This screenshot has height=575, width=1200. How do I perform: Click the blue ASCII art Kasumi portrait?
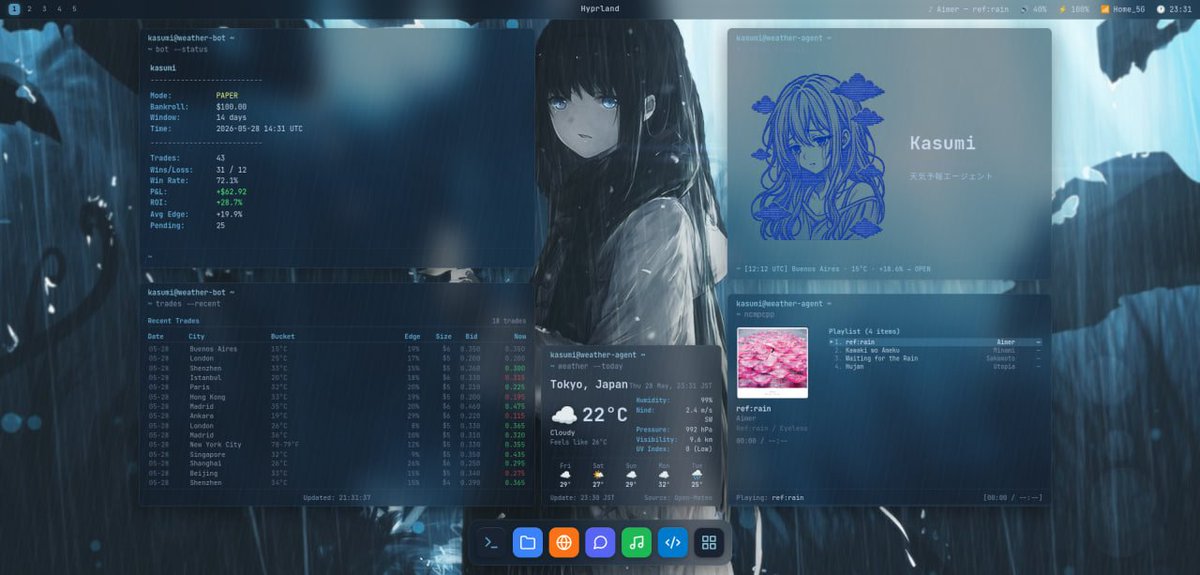(x=817, y=154)
